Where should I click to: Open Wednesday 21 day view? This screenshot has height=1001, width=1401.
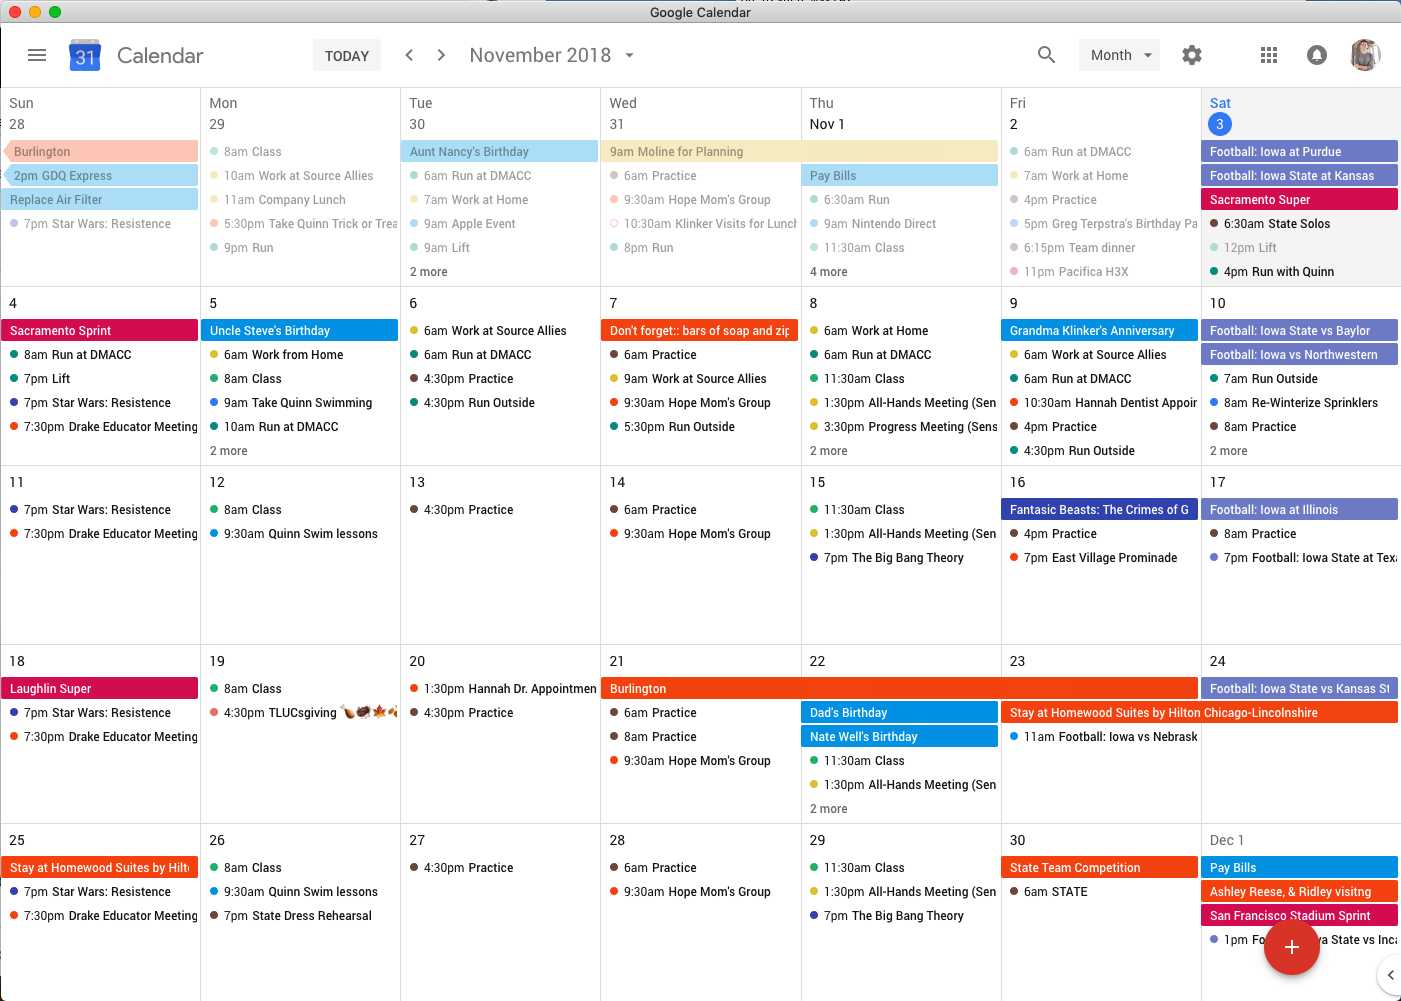[x=617, y=661]
